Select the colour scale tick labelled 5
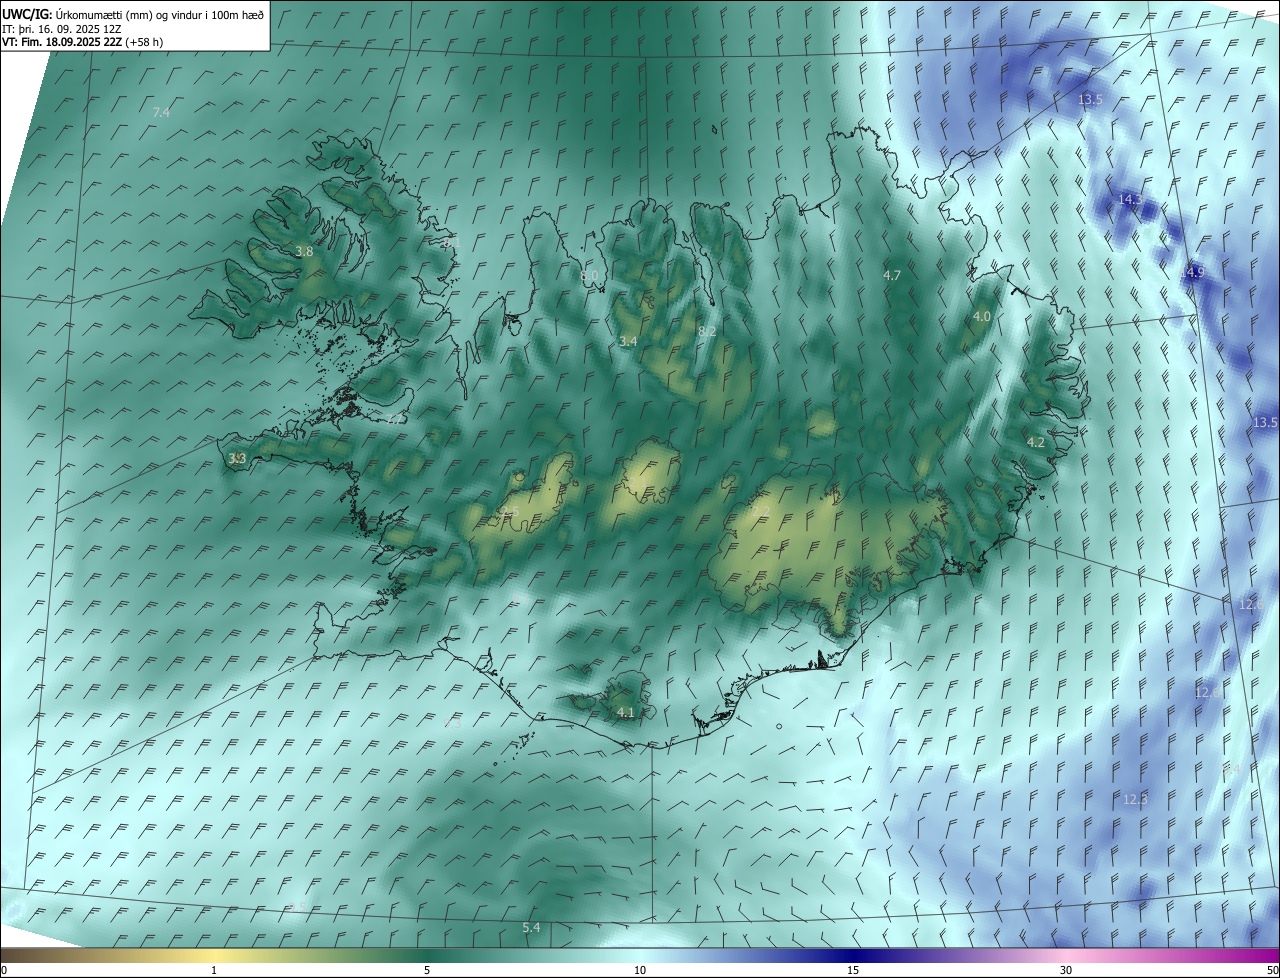 (426, 970)
